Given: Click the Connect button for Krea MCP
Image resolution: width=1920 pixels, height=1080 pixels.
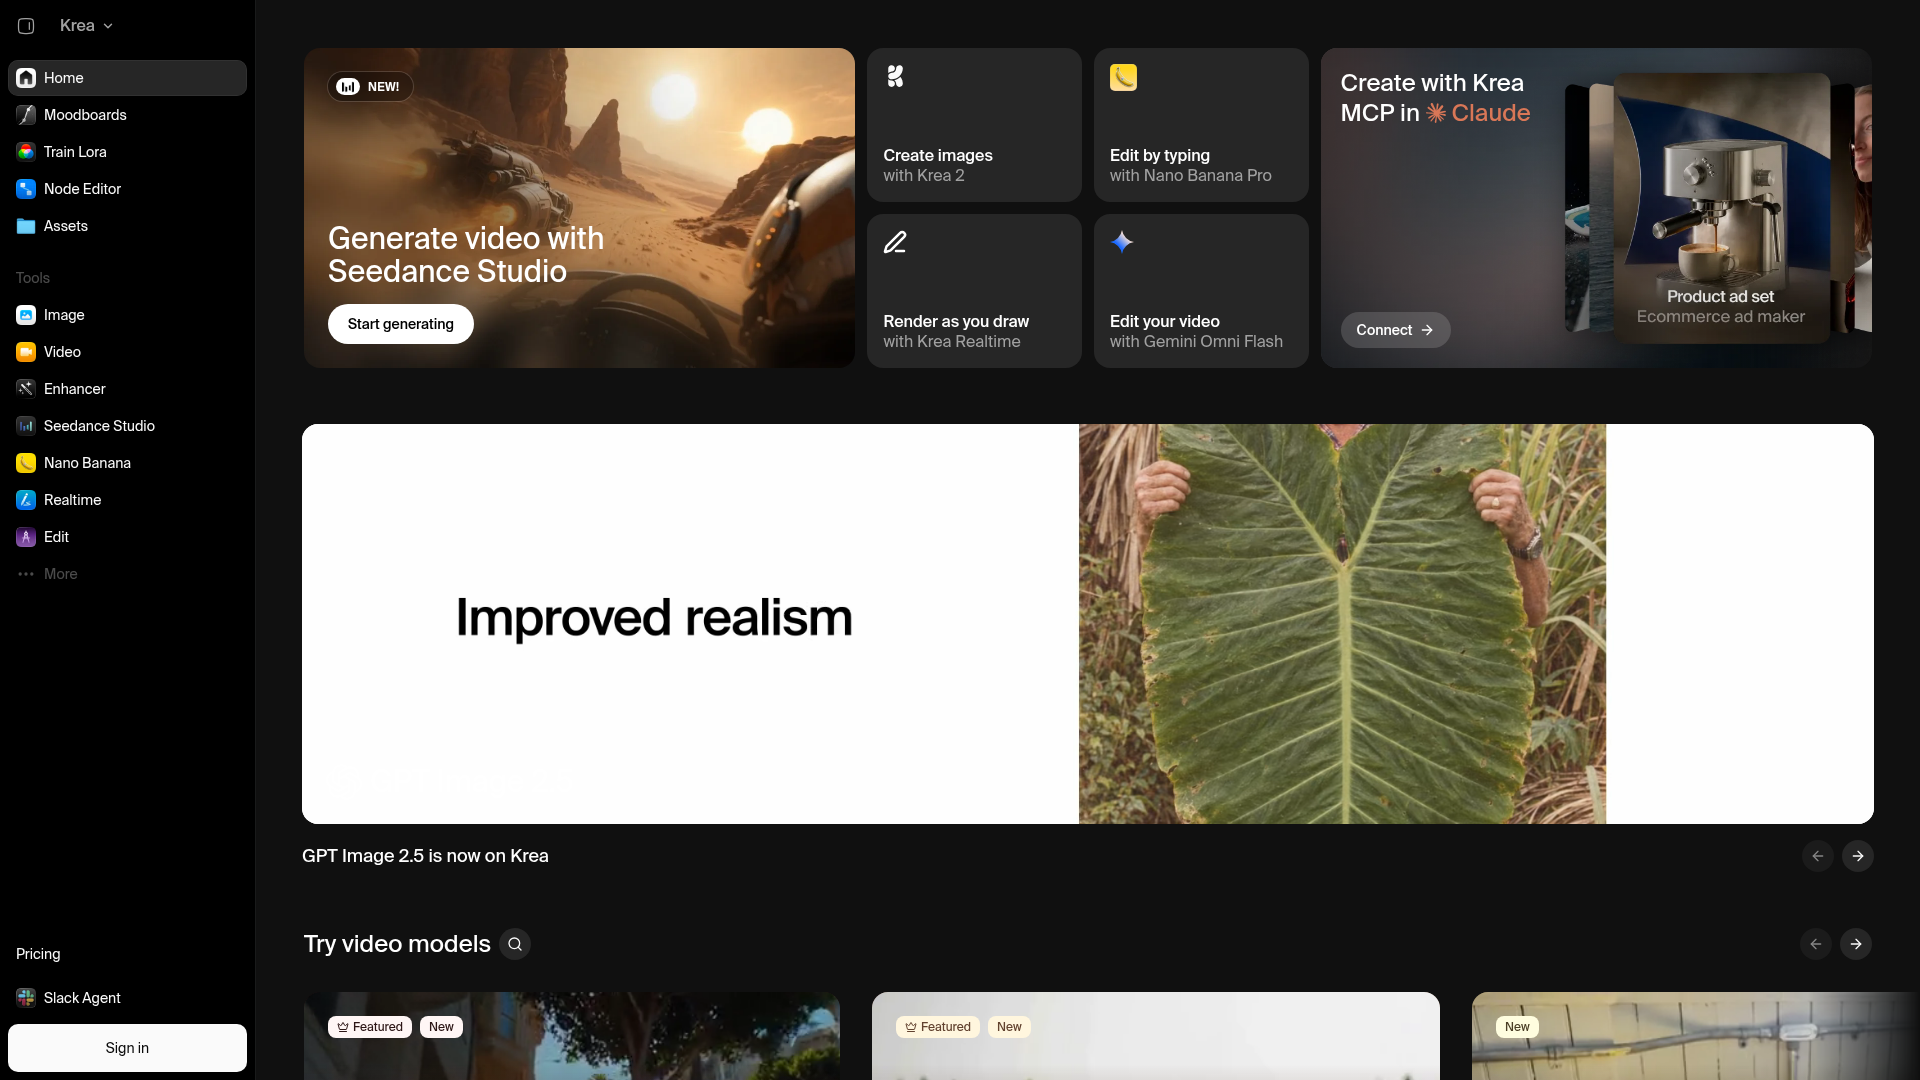Looking at the screenshot, I should click(x=1395, y=330).
